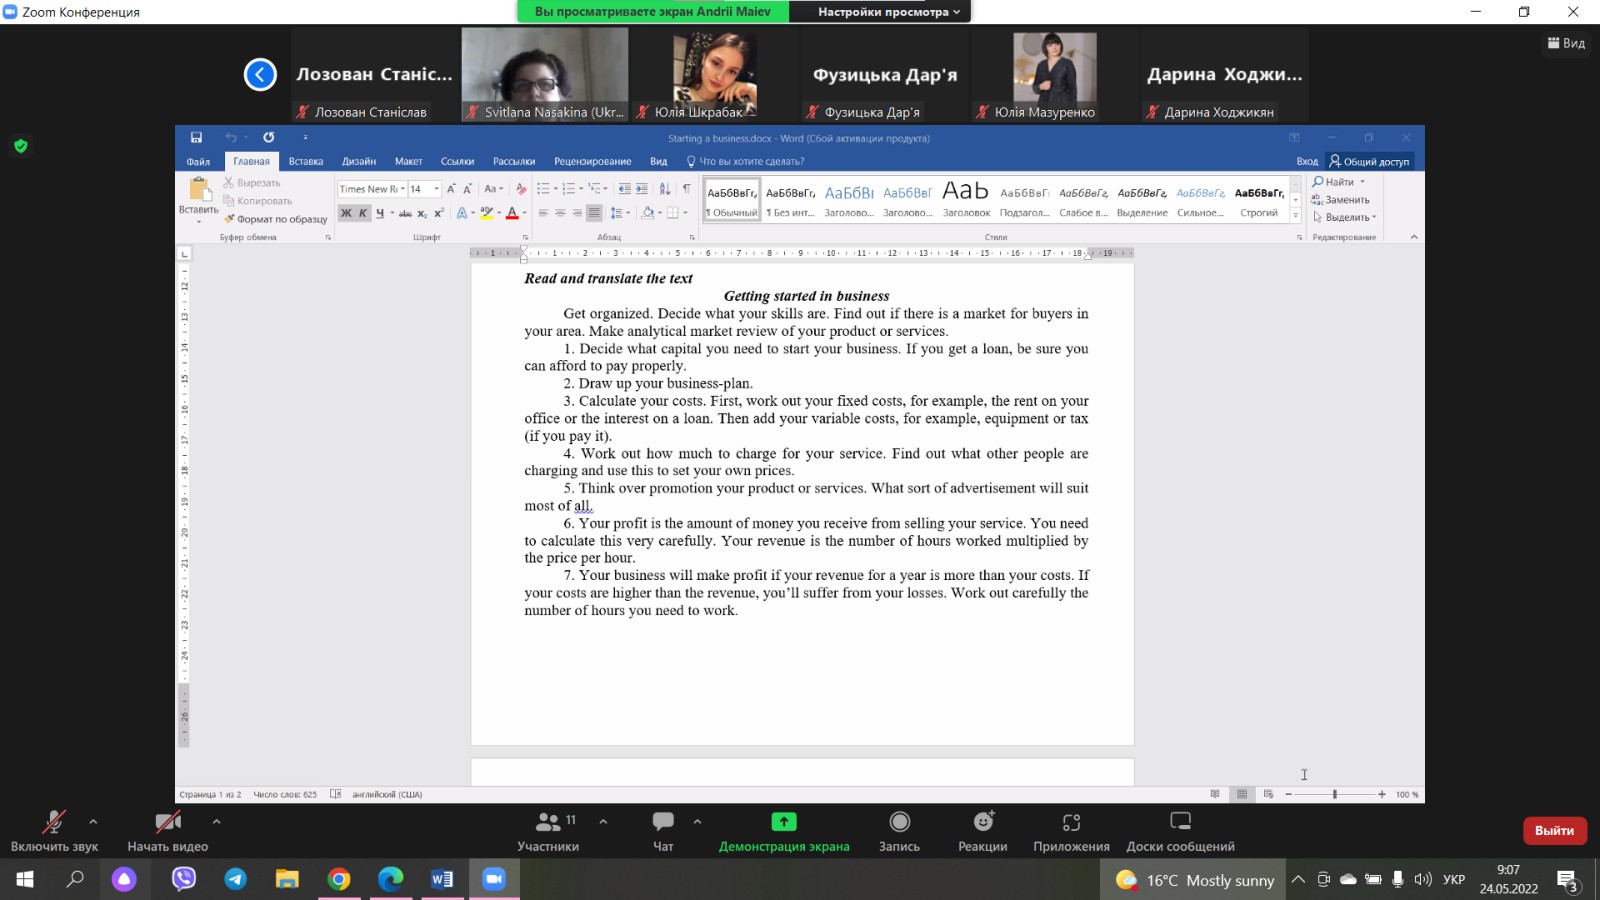Open the weather widget showing 16°C
This screenshot has height=900, width=1600.
coord(1196,880)
